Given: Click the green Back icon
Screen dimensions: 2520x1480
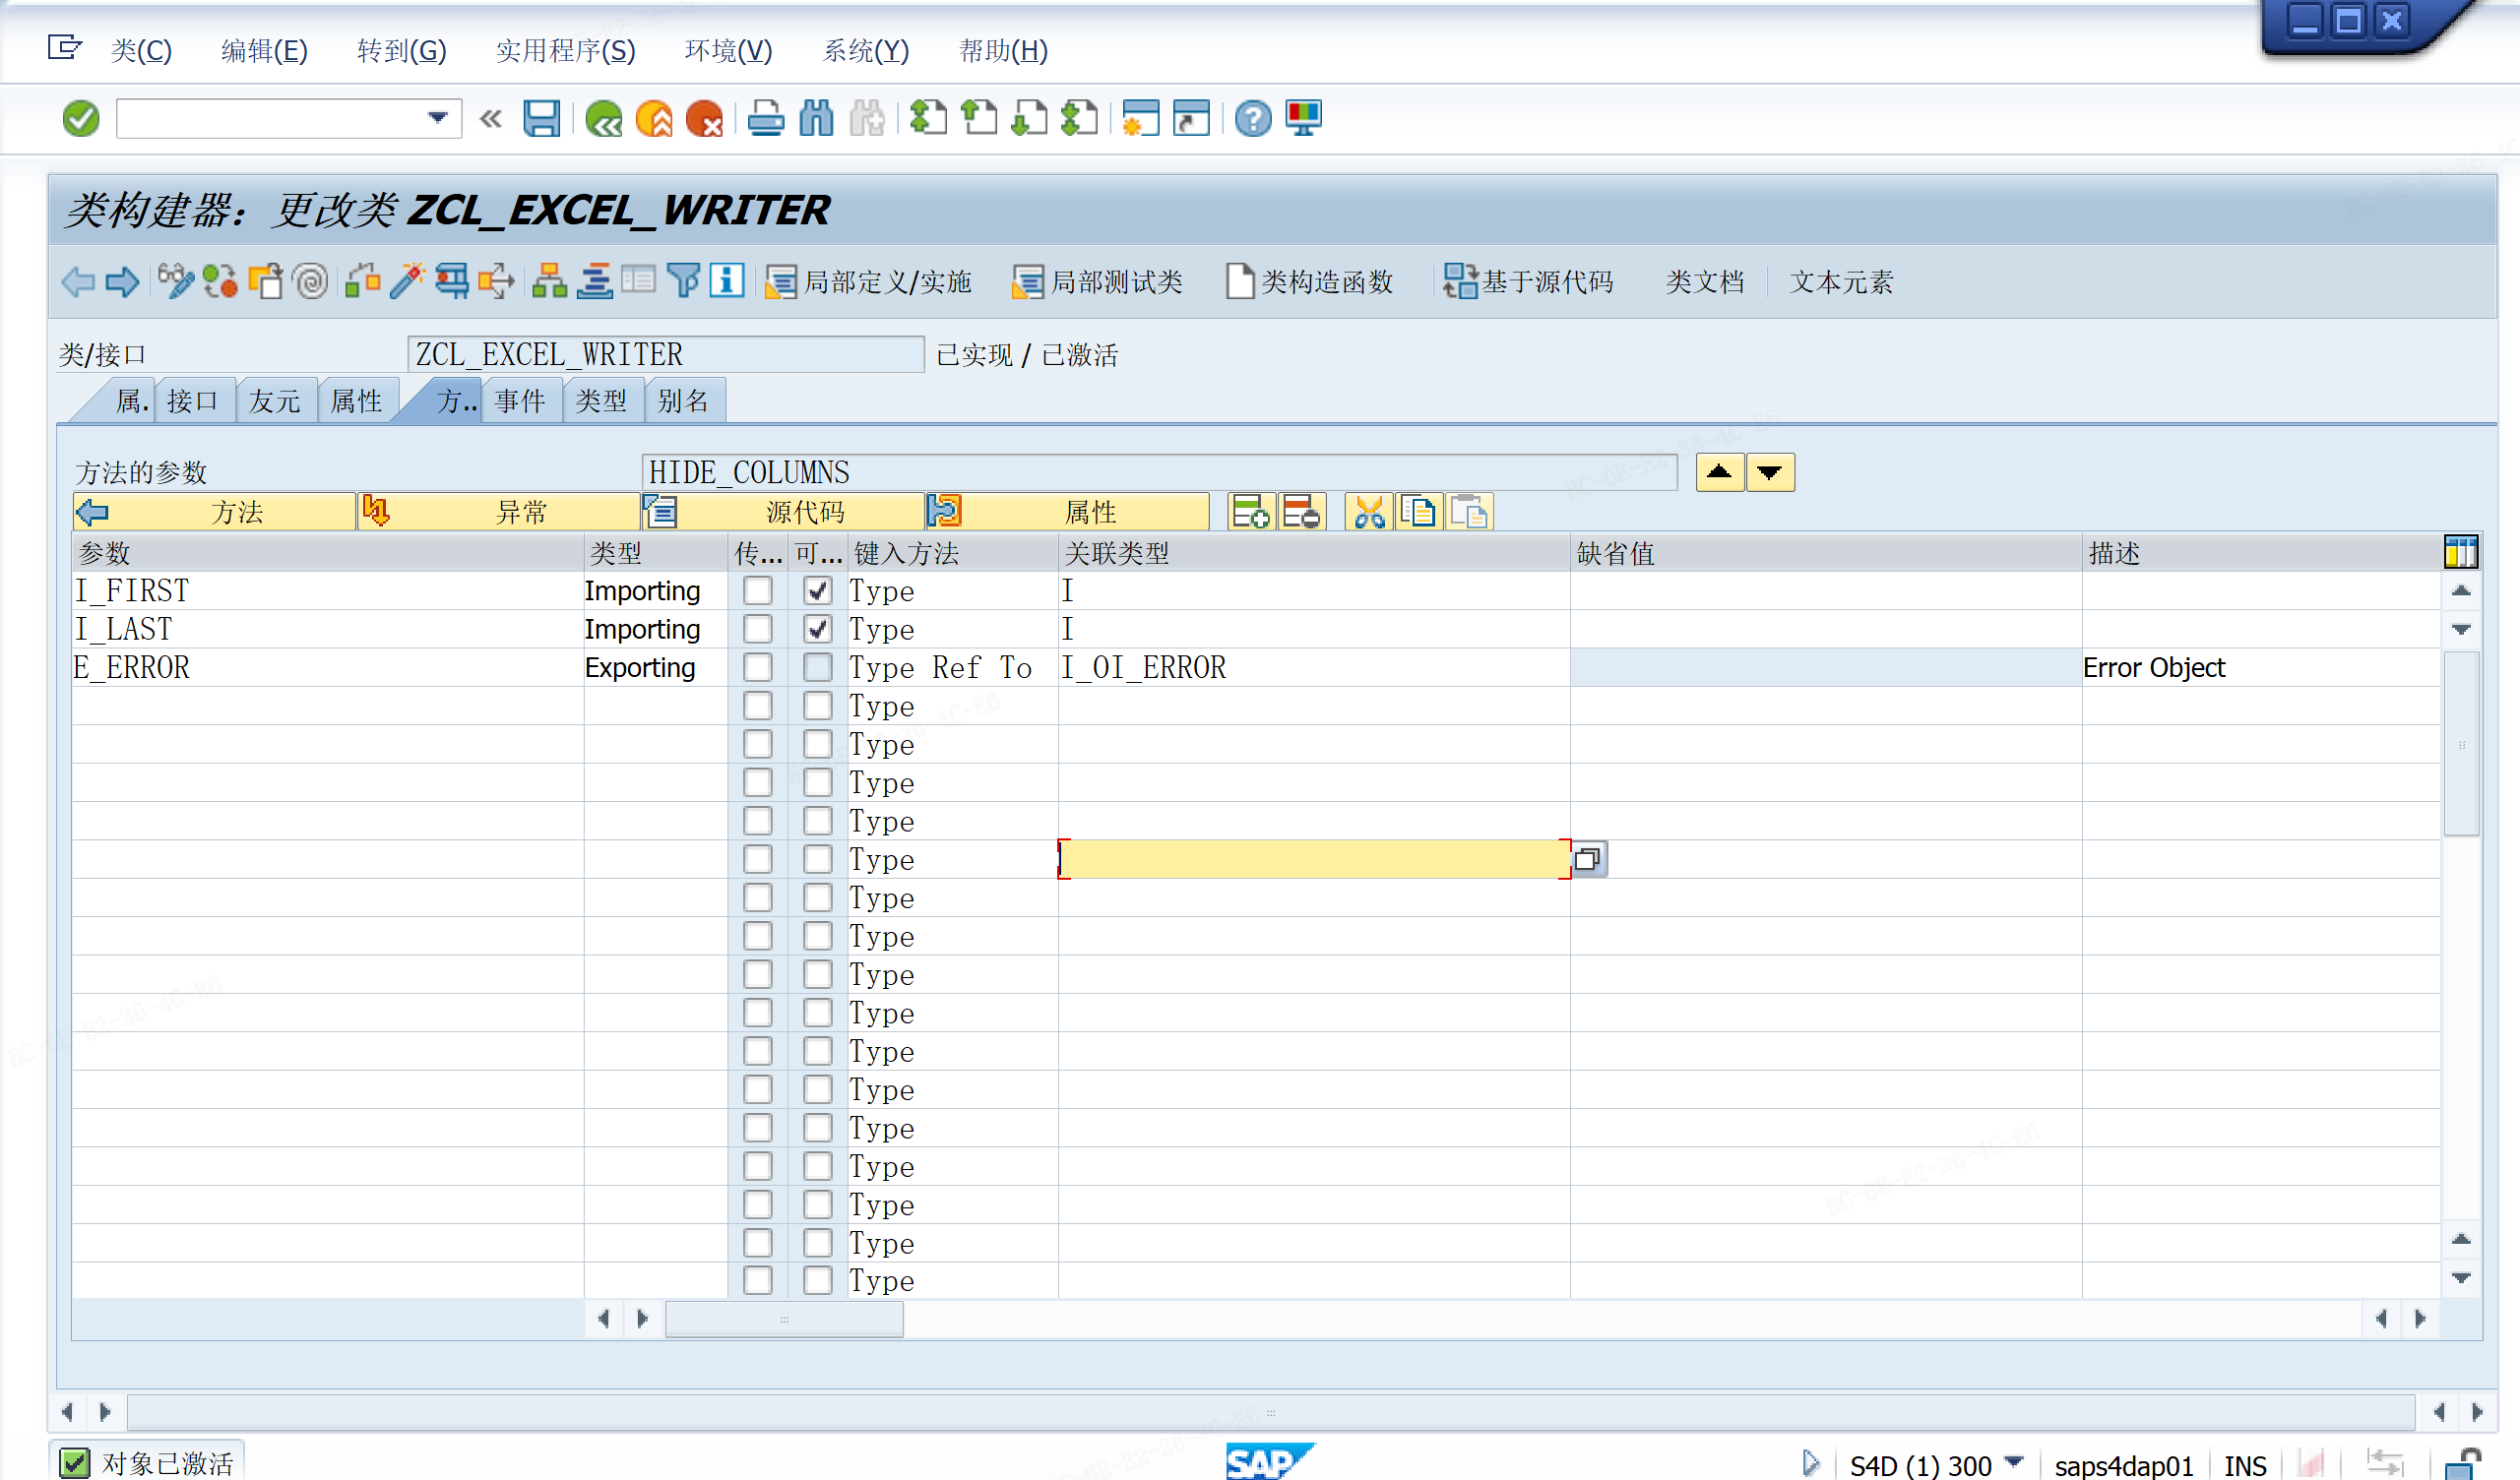Looking at the screenshot, I should [603, 119].
